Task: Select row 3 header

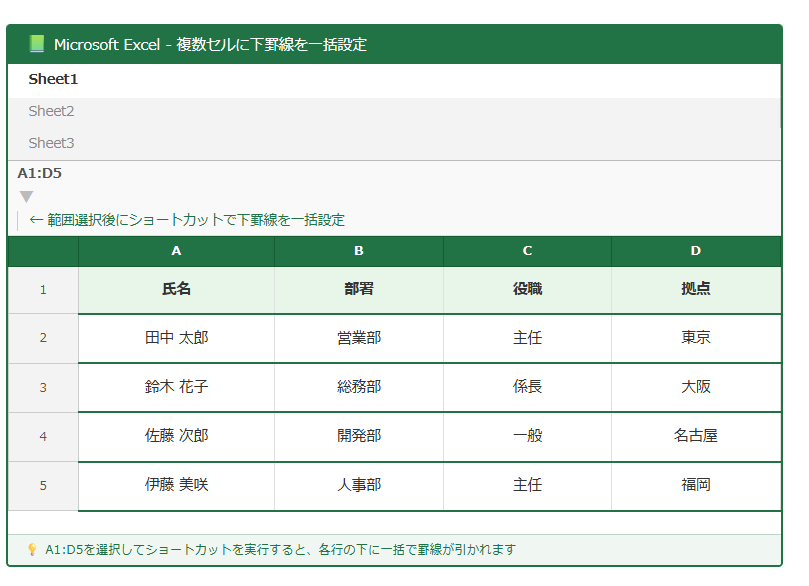Action: [x=43, y=387]
